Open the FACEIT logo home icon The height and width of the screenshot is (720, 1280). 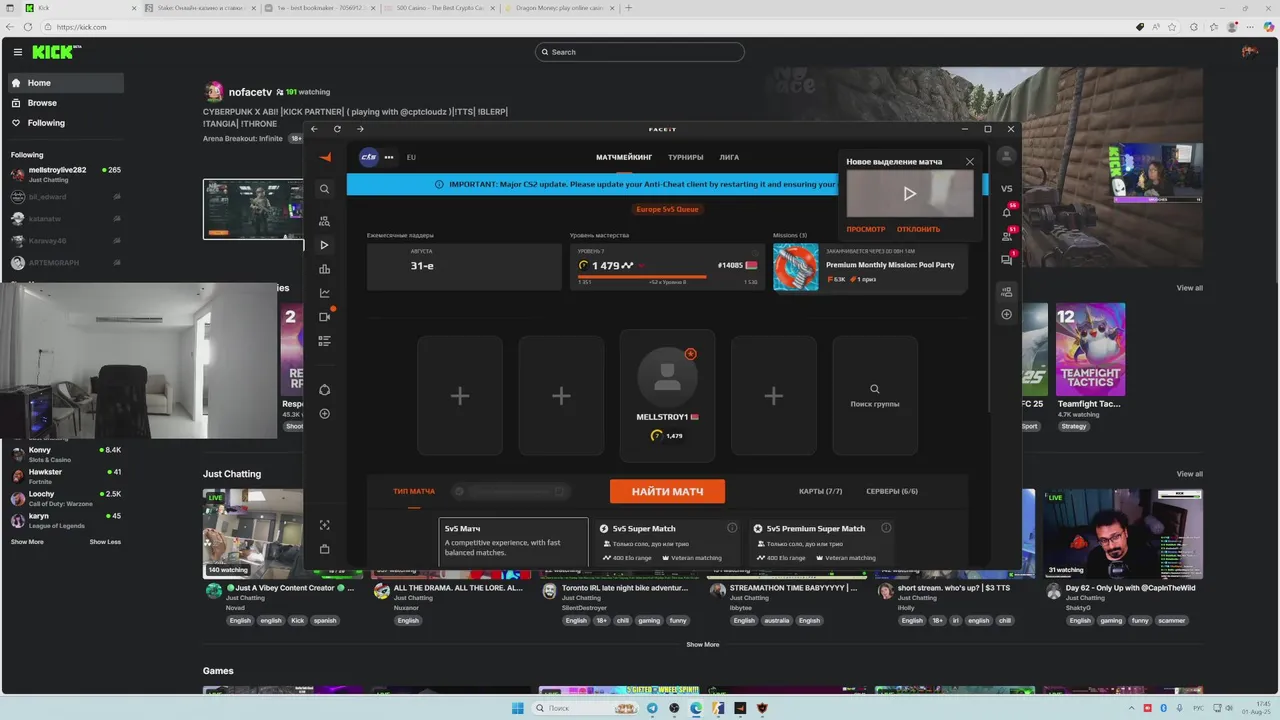click(325, 157)
